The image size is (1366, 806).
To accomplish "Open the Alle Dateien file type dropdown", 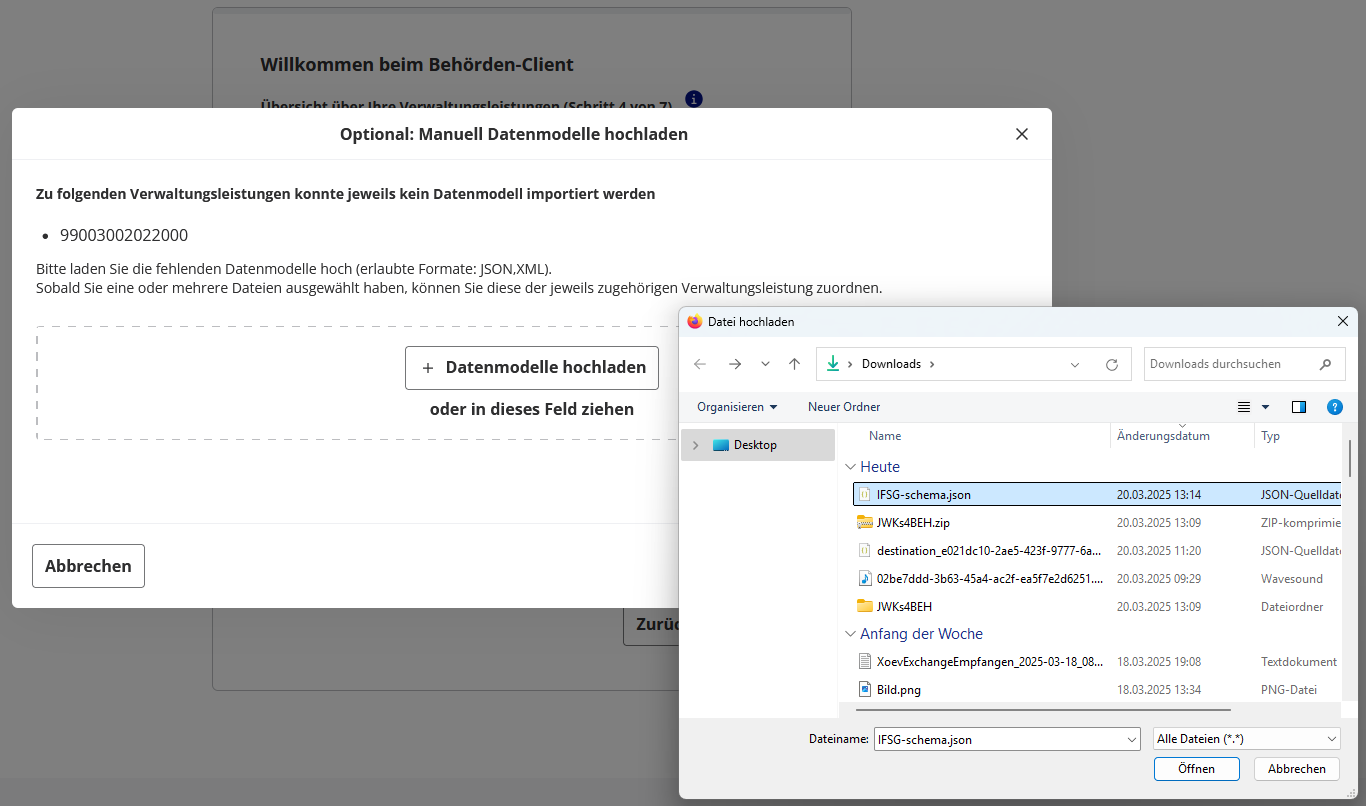I will [x=1246, y=739].
